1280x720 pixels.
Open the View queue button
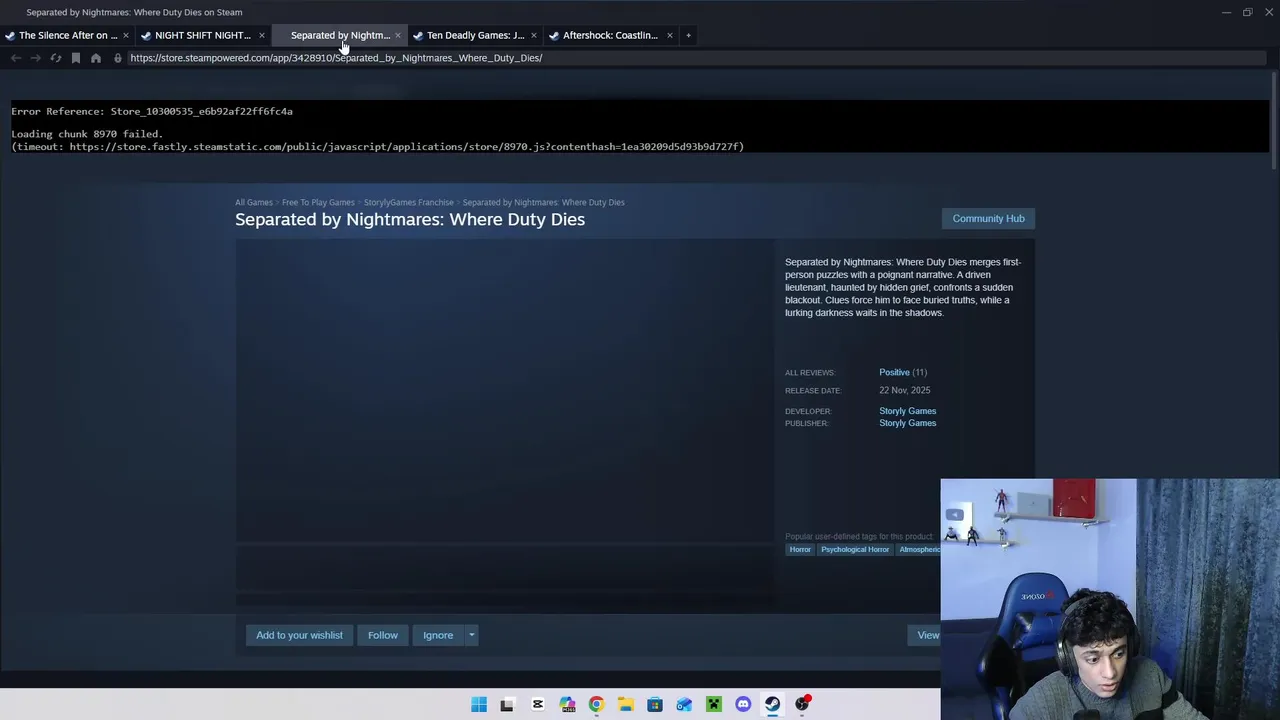[927, 635]
